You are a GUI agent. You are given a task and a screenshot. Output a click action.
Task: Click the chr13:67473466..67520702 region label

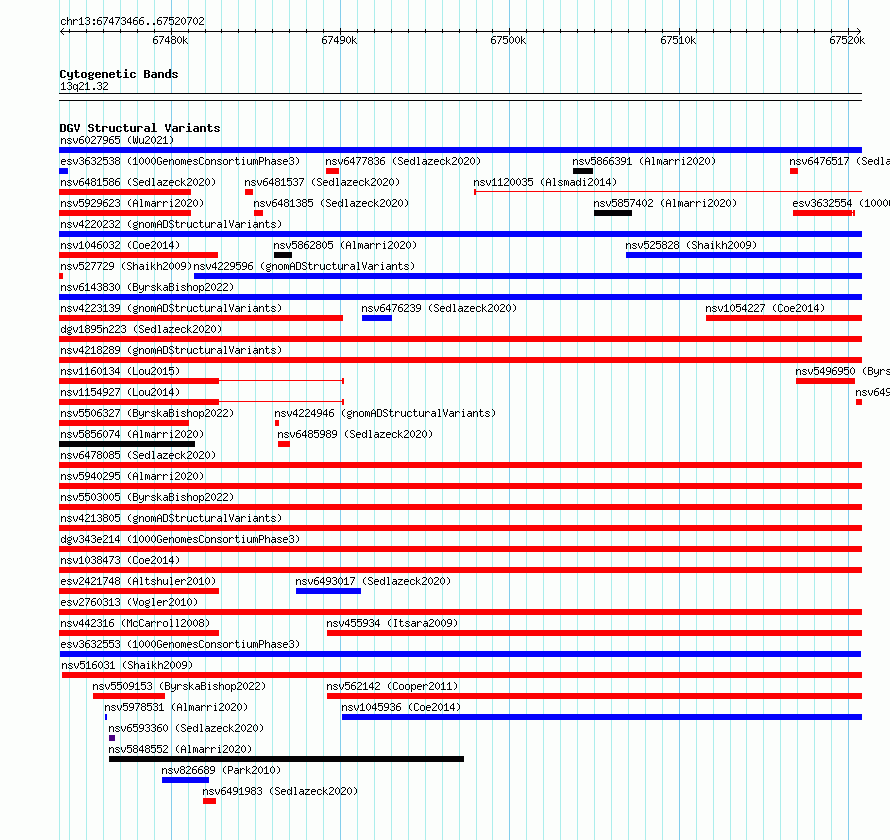132,21
